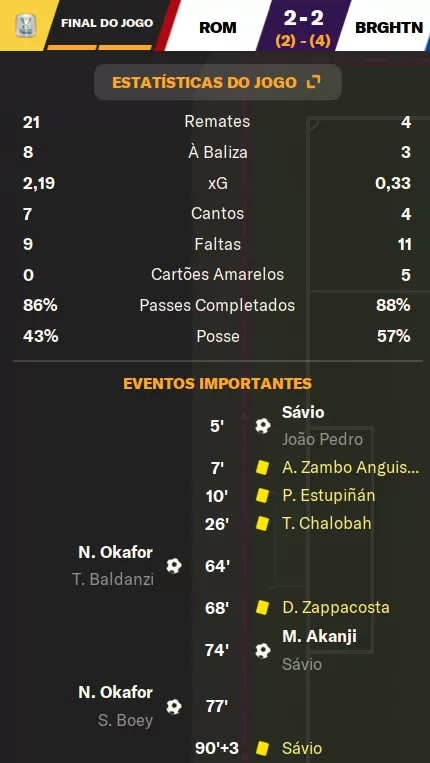Viewport: 430px width, 763px height.
Task: Click the goal ball icon at 77'
Action: coord(174,707)
